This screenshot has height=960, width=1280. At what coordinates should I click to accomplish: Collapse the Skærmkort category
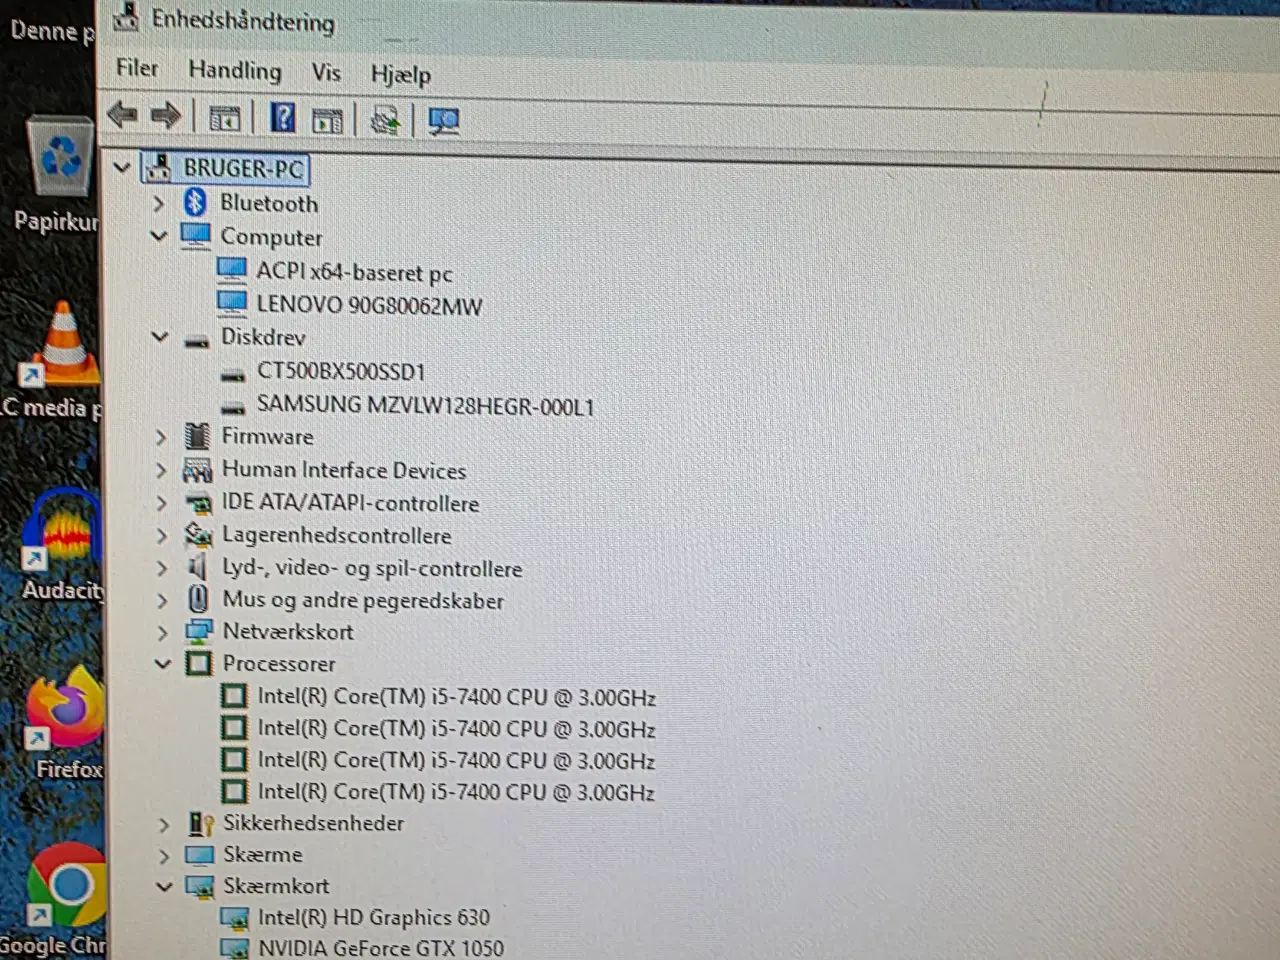pos(164,886)
